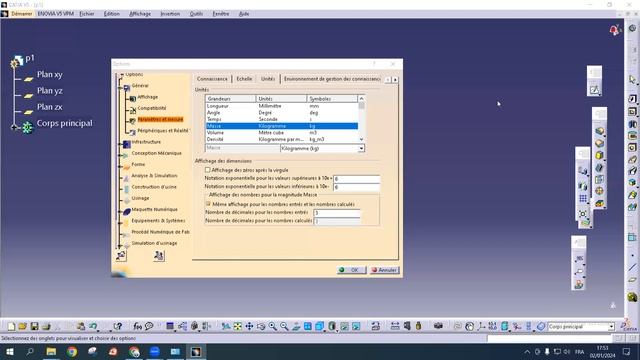The width and height of the screenshot is (640, 360).
Task: Collapse the Général node in options tree
Action: point(120,87)
